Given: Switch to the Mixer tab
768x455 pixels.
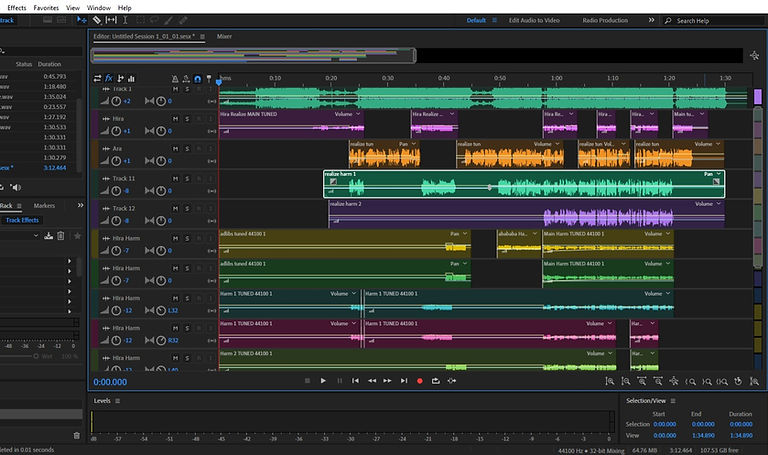Looking at the screenshot, I should point(224,36).
